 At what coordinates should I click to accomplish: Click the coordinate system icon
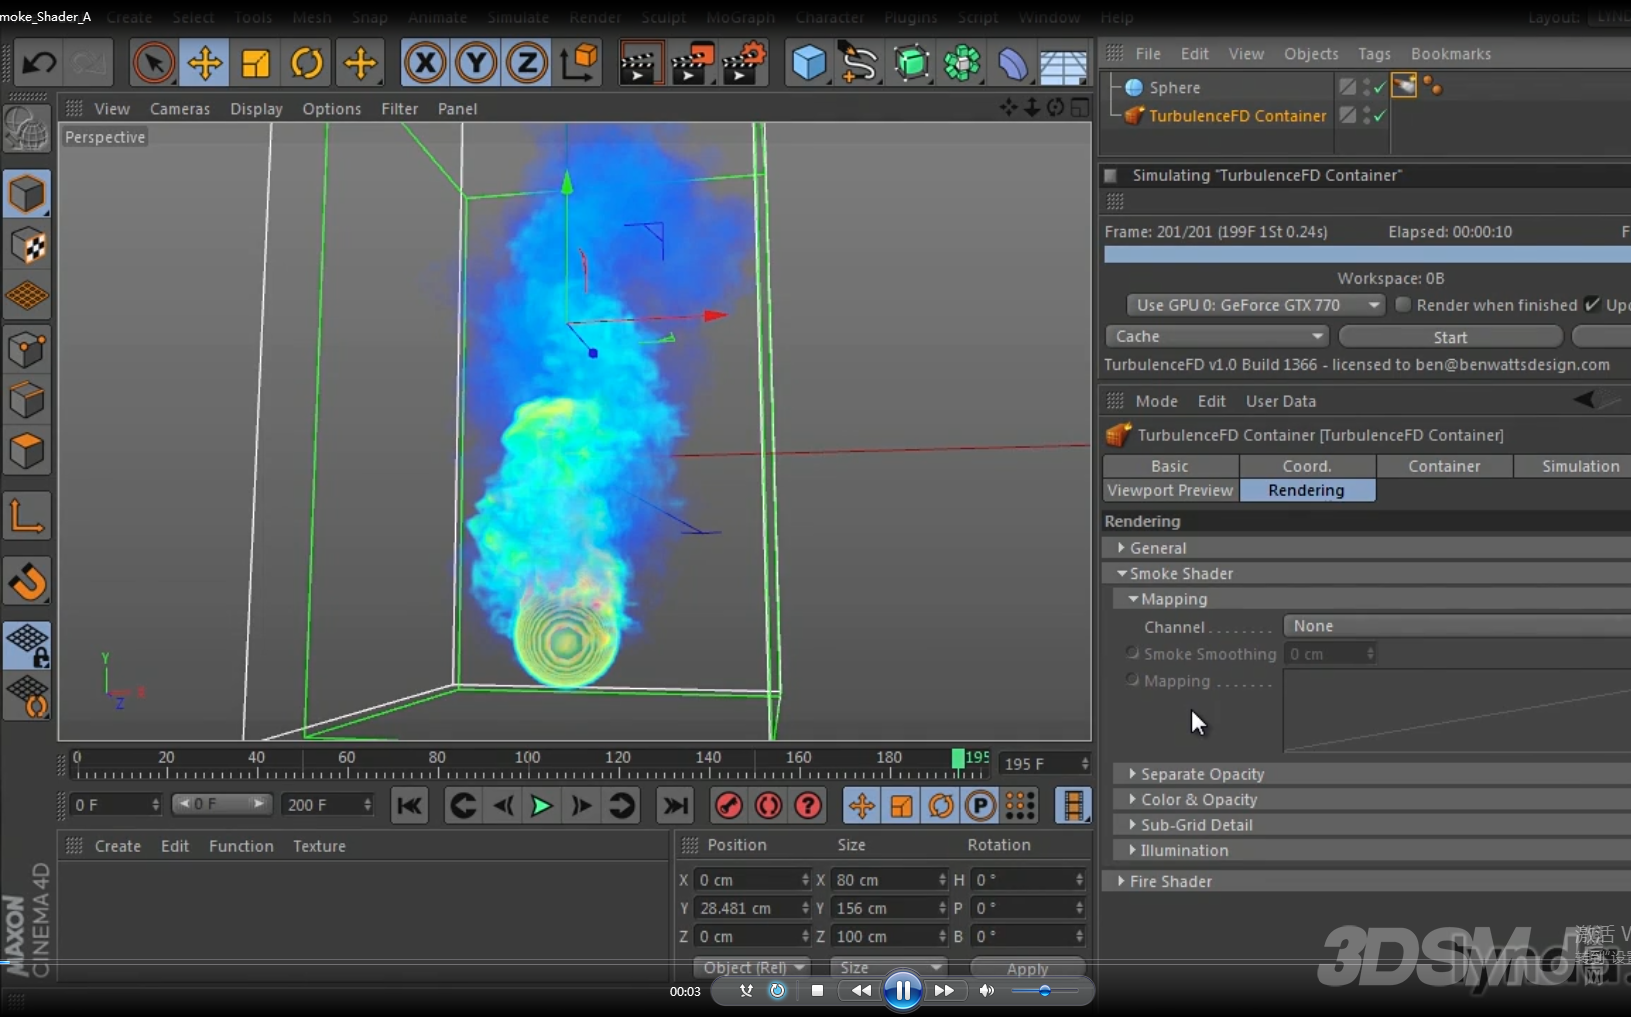(x=579, y=64)
